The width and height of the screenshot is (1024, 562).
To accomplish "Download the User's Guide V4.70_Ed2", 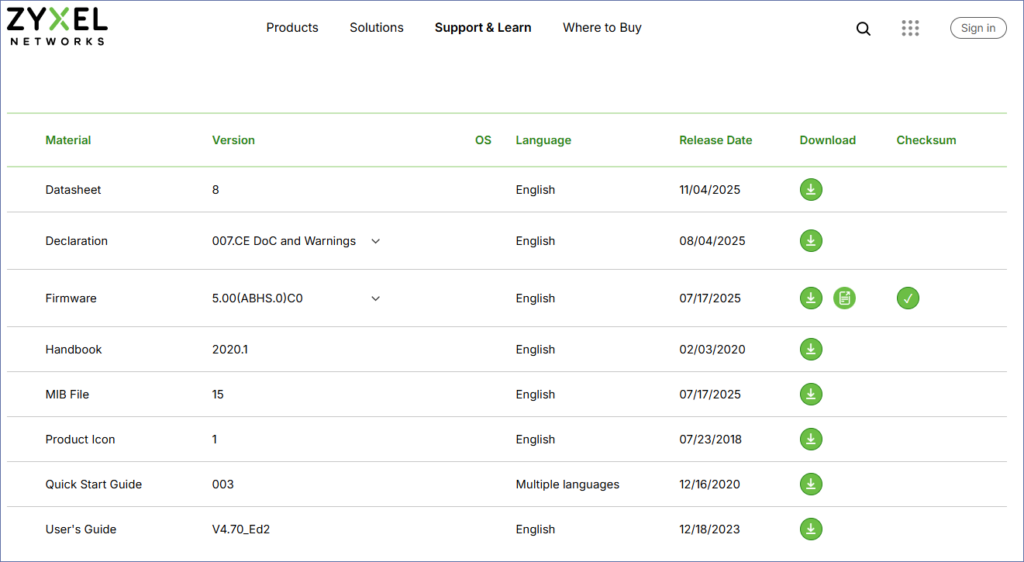I will click(x=811, y=529).
